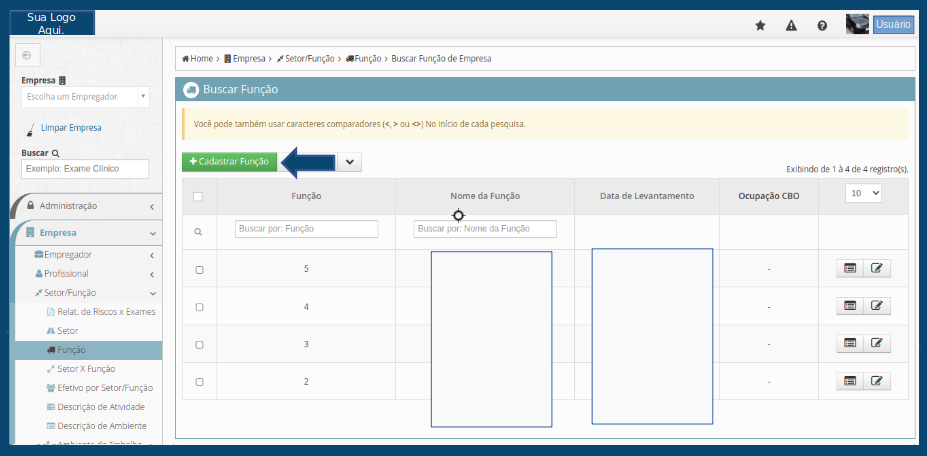Select the Função sidebar item
The width and height of the screenshot is (927, 456).
coord(89,350)
